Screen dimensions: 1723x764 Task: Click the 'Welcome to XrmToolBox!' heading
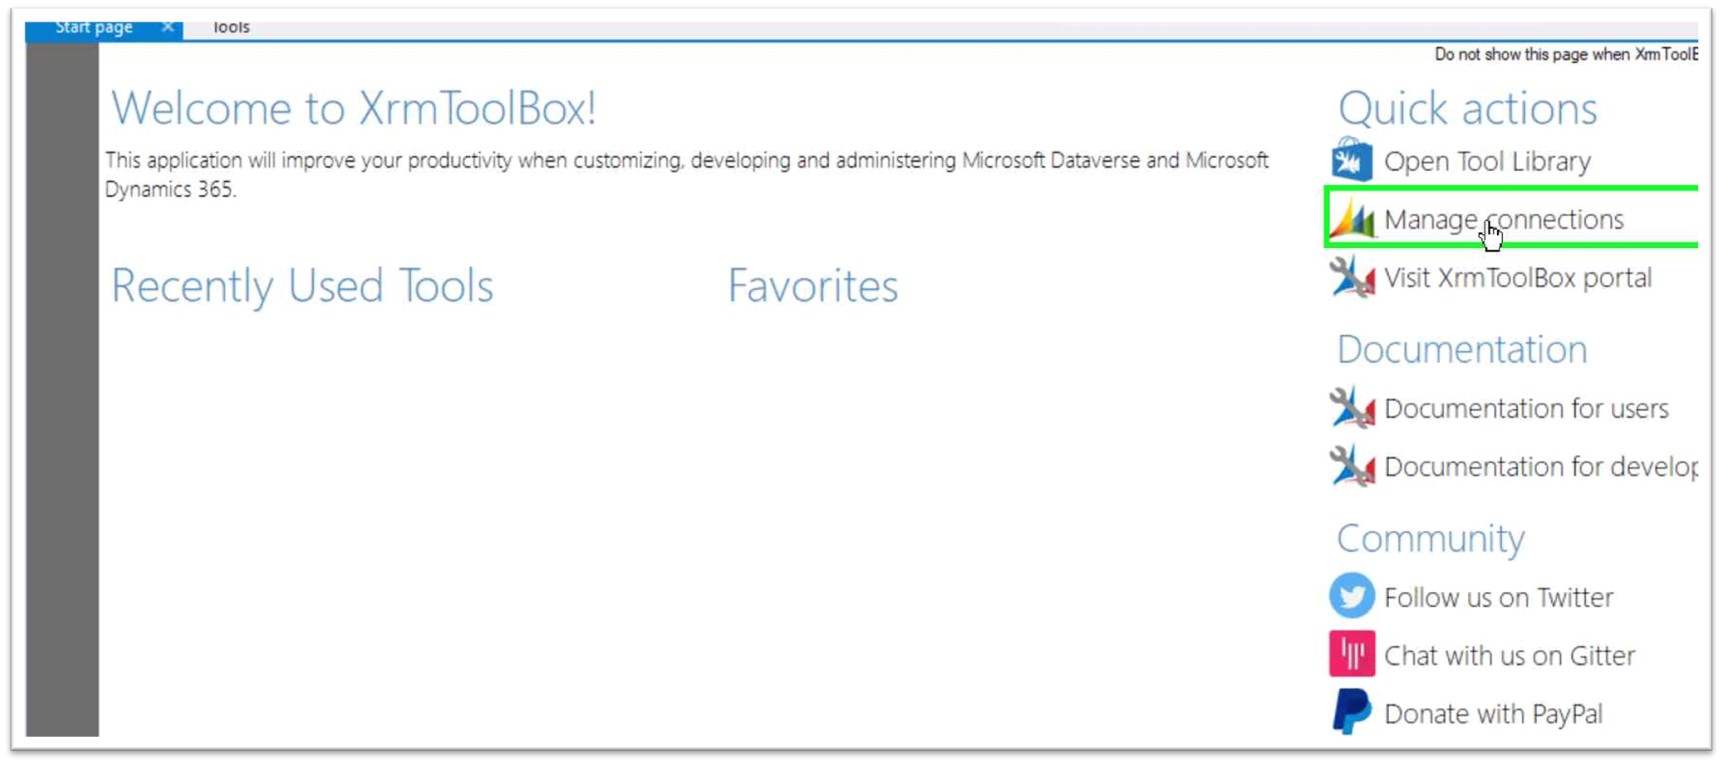pyautogui.click(x=353, y=108)
